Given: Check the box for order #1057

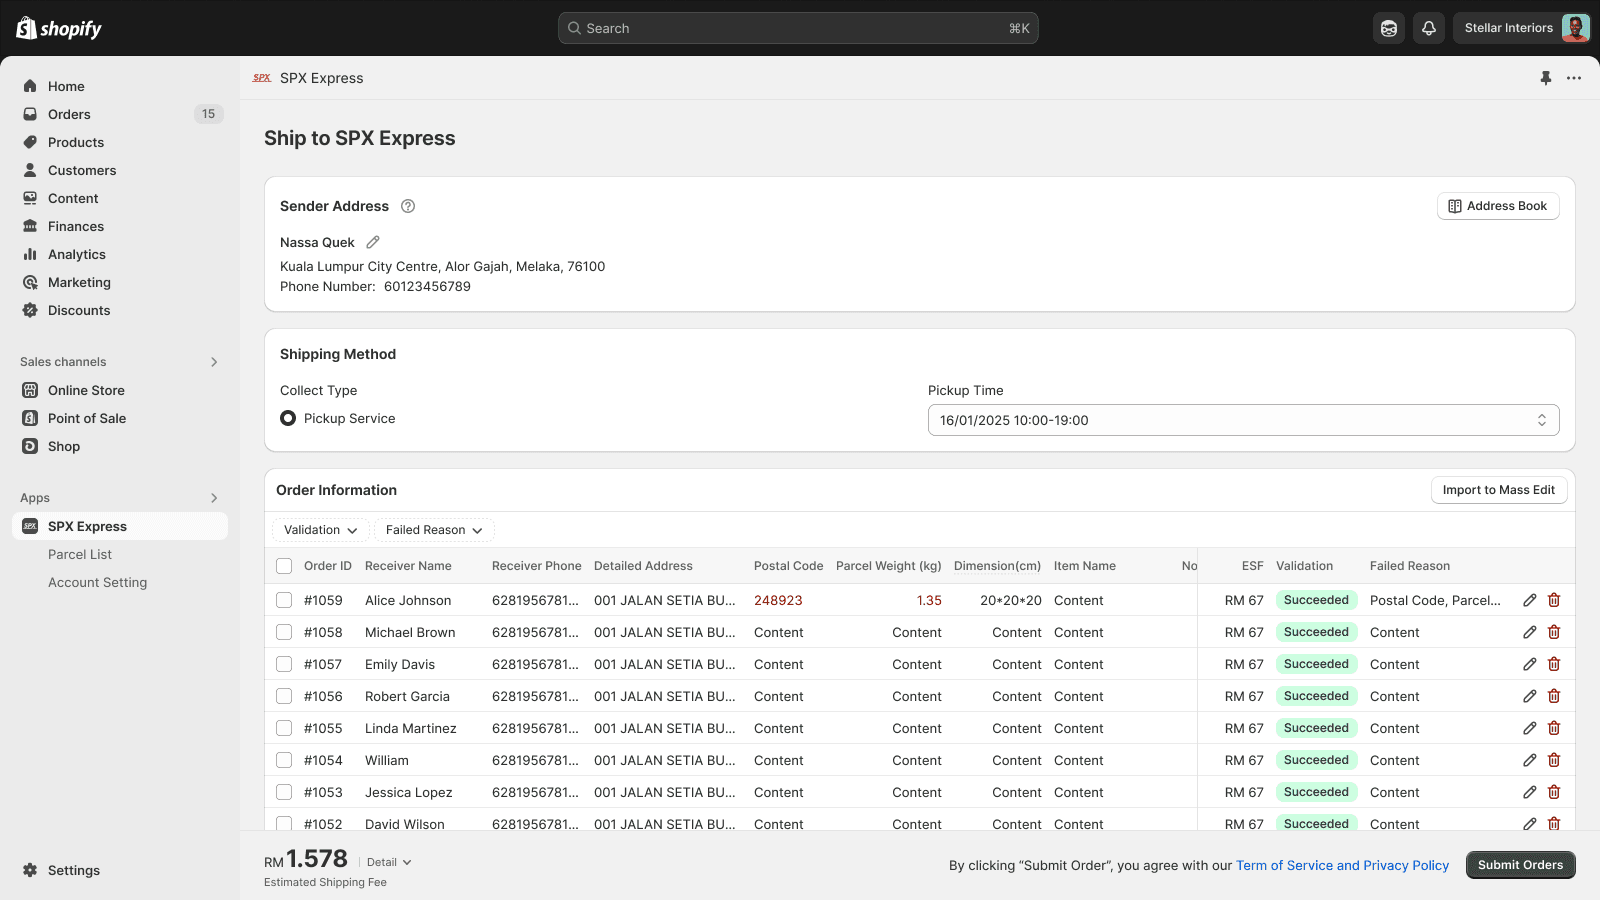Looking at the screenshot, I should pos(284,664).
